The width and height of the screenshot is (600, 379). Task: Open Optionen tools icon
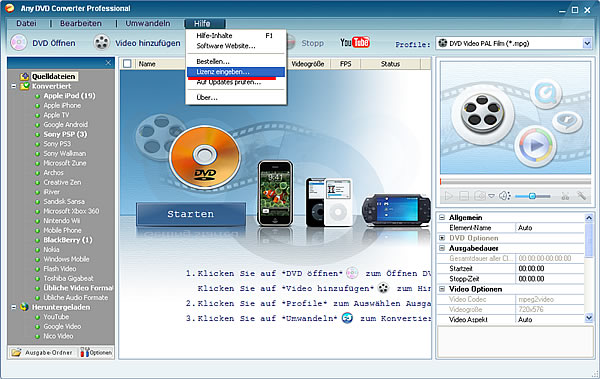[x=84, y=352]
